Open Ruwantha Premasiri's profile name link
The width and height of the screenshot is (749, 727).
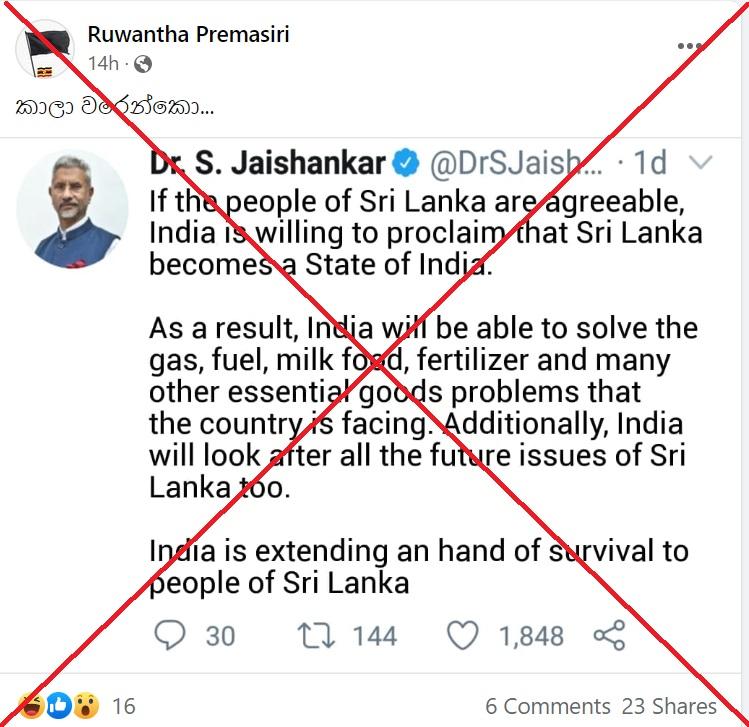[x=189, y=34]
